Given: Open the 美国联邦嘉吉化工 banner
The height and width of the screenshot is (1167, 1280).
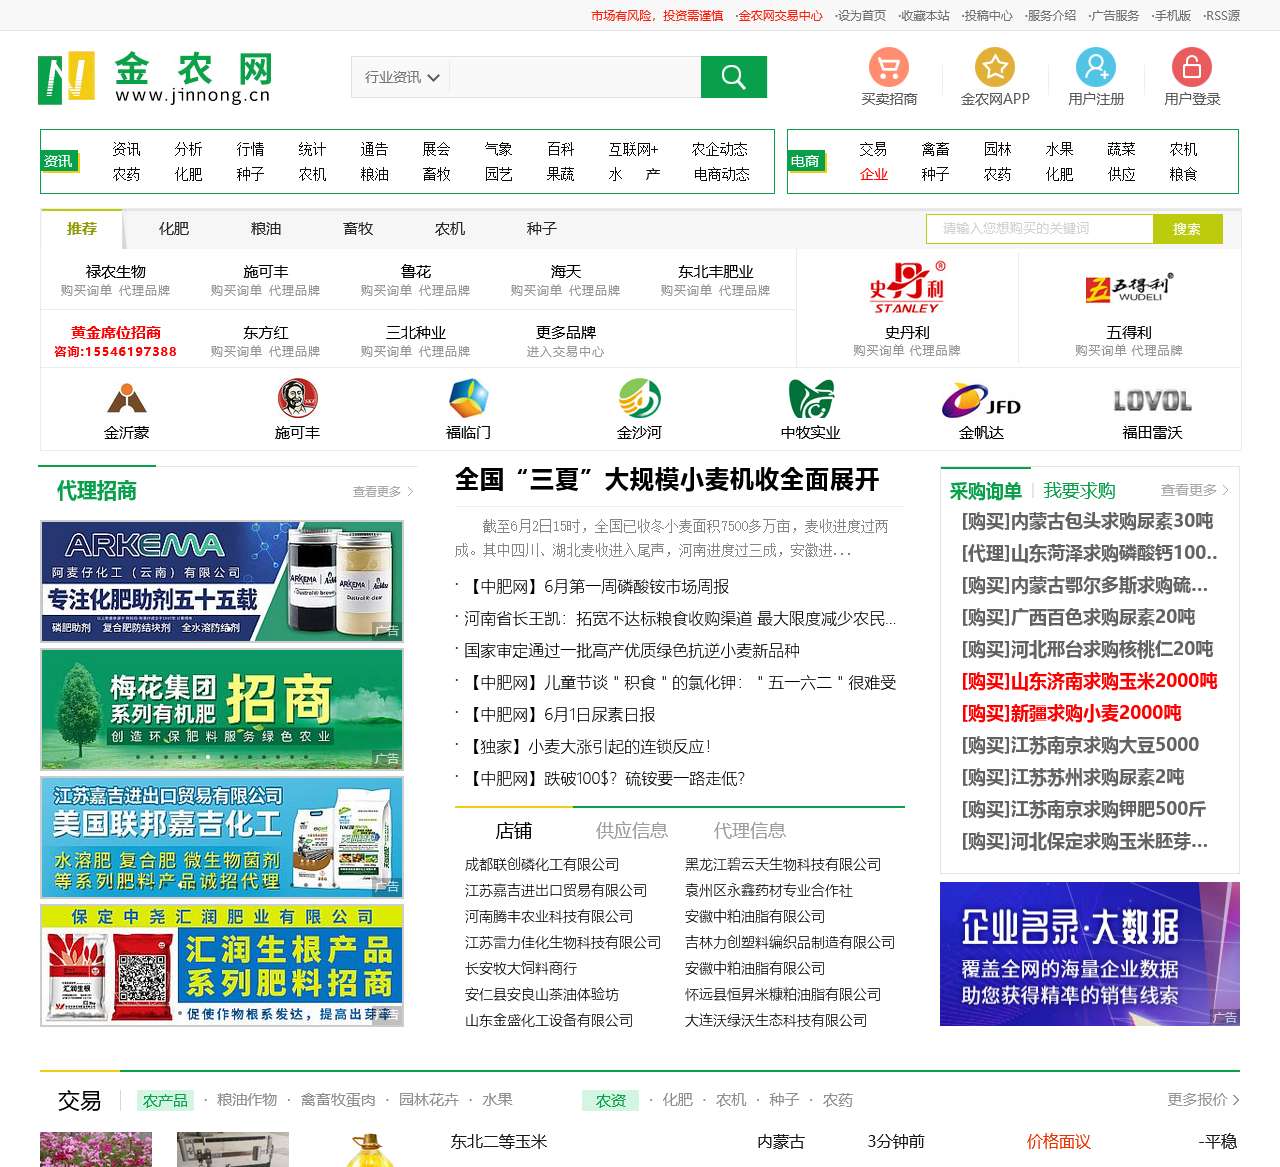Looking at the screenshot, I should coord(222,837).
